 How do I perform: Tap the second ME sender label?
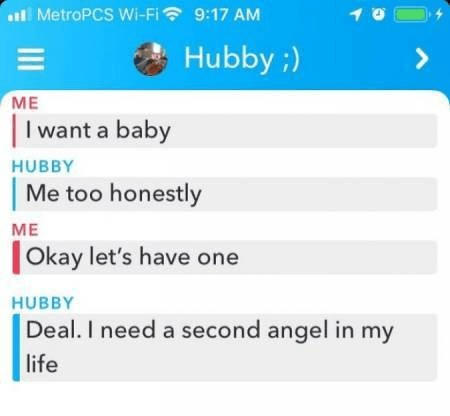[x=25, y=230]
